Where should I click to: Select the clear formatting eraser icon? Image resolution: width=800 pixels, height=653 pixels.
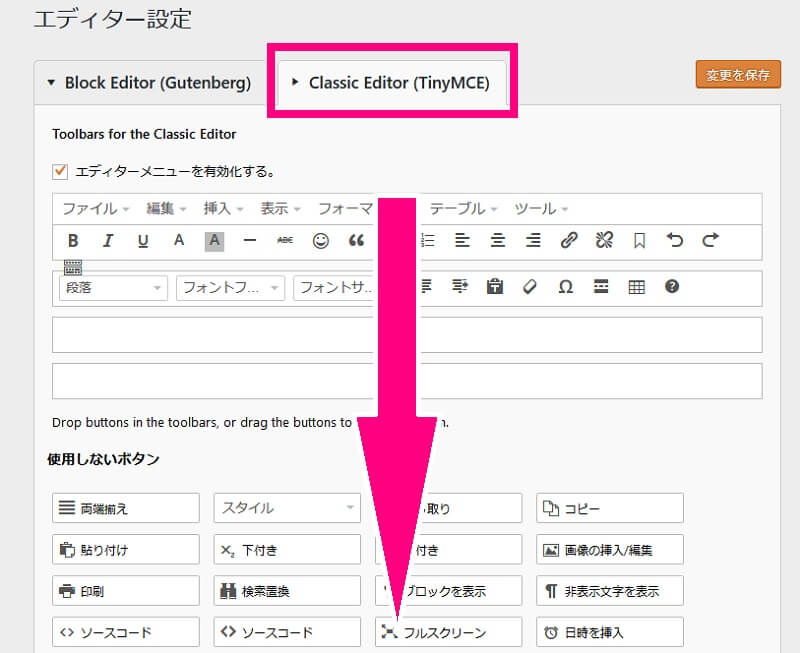pyautogui.click(x=530, y=287)
